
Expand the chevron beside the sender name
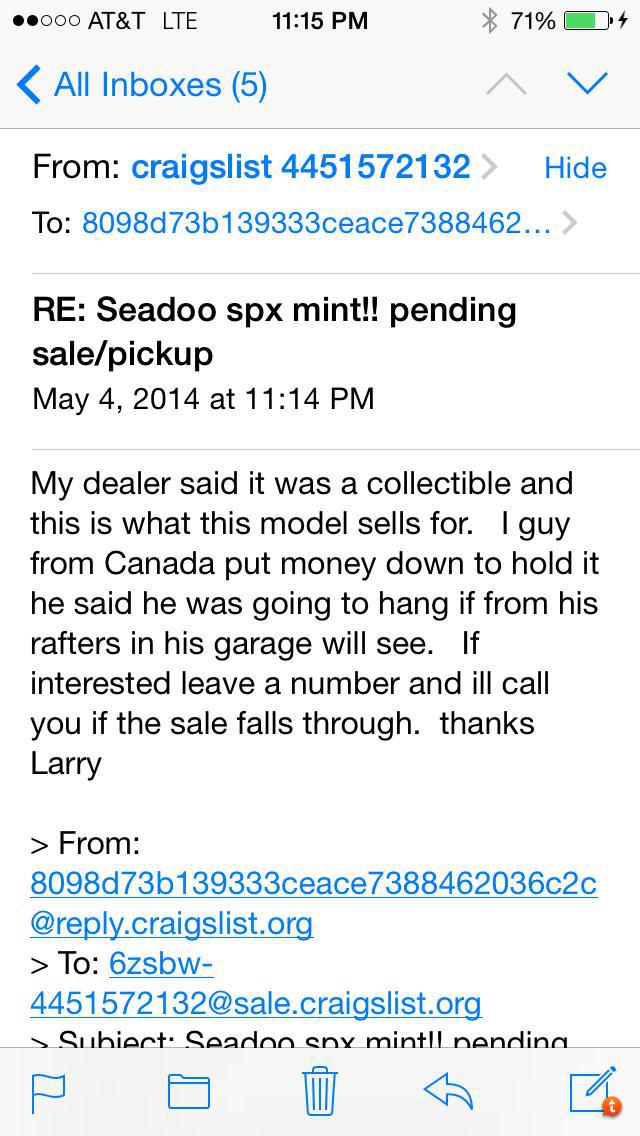(x=490, y=168)
